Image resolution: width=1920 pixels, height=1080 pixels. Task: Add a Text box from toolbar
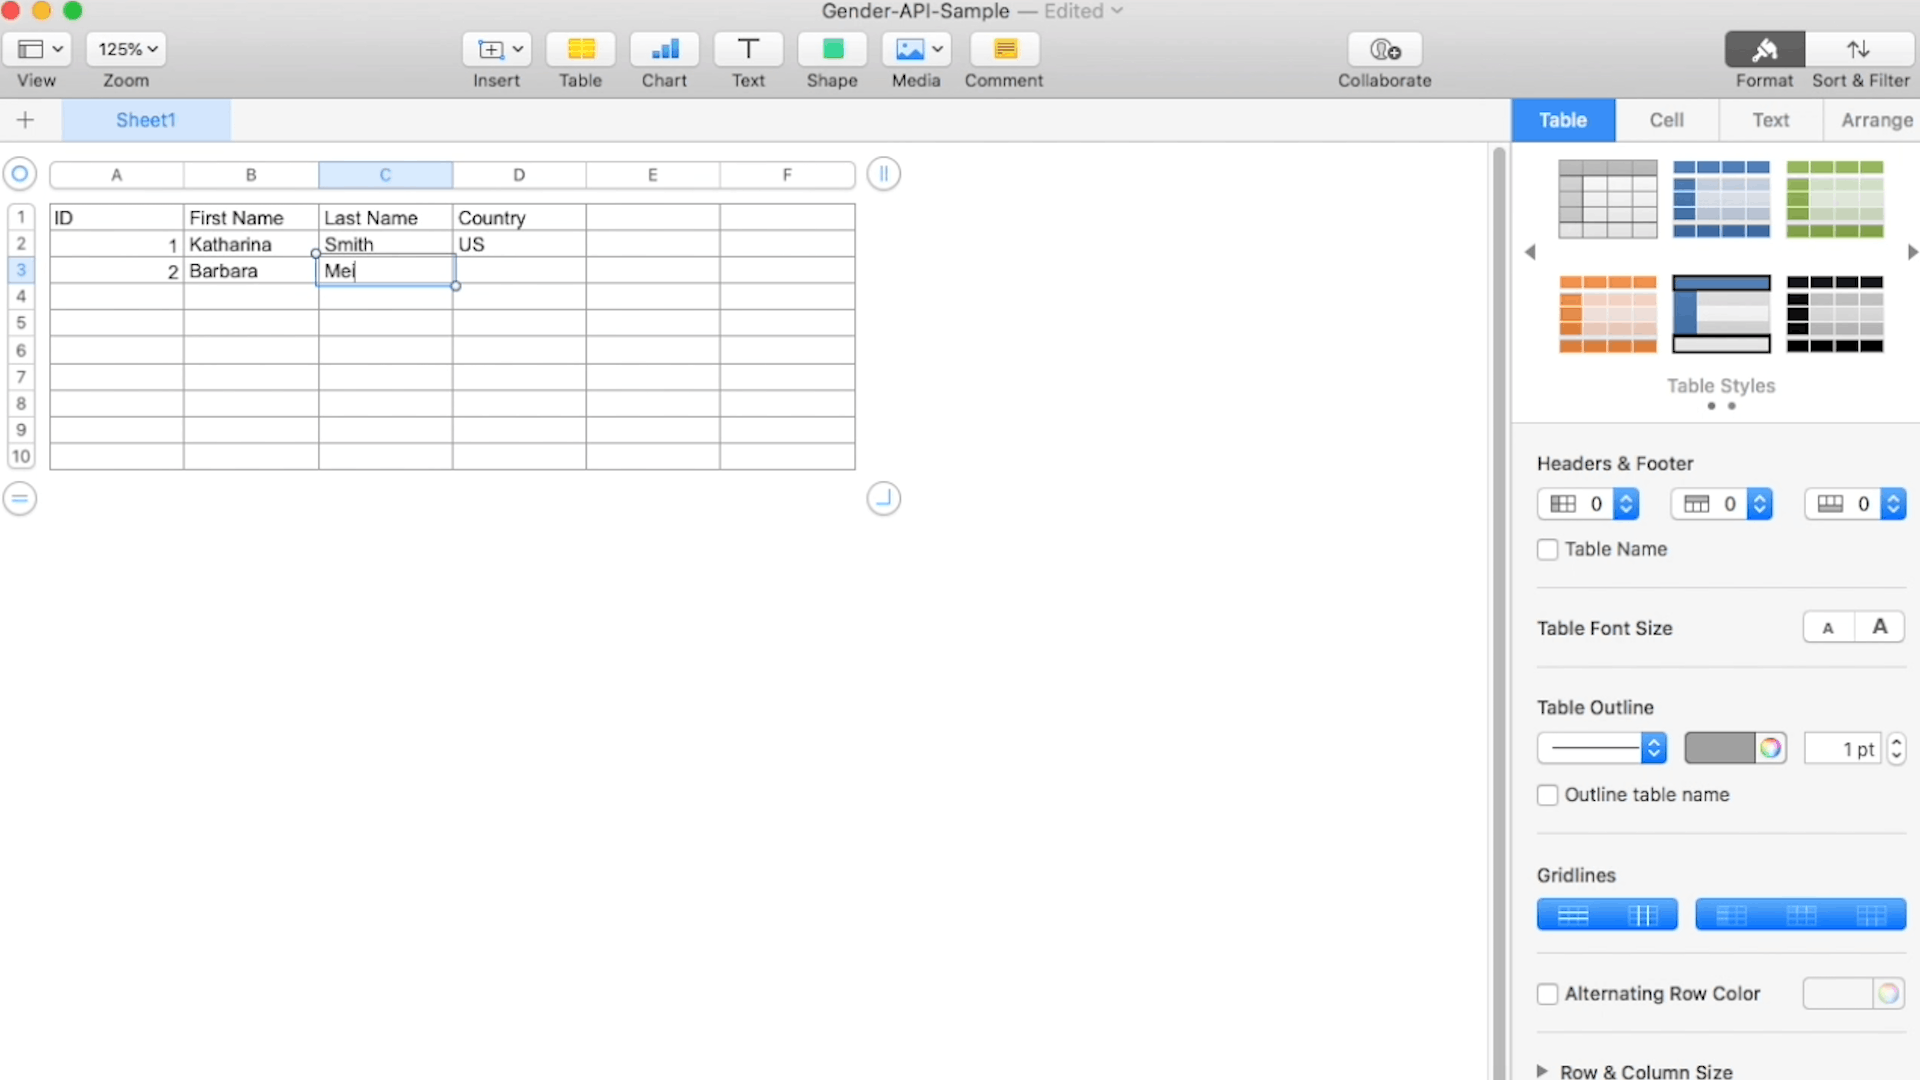coord(748,49)
